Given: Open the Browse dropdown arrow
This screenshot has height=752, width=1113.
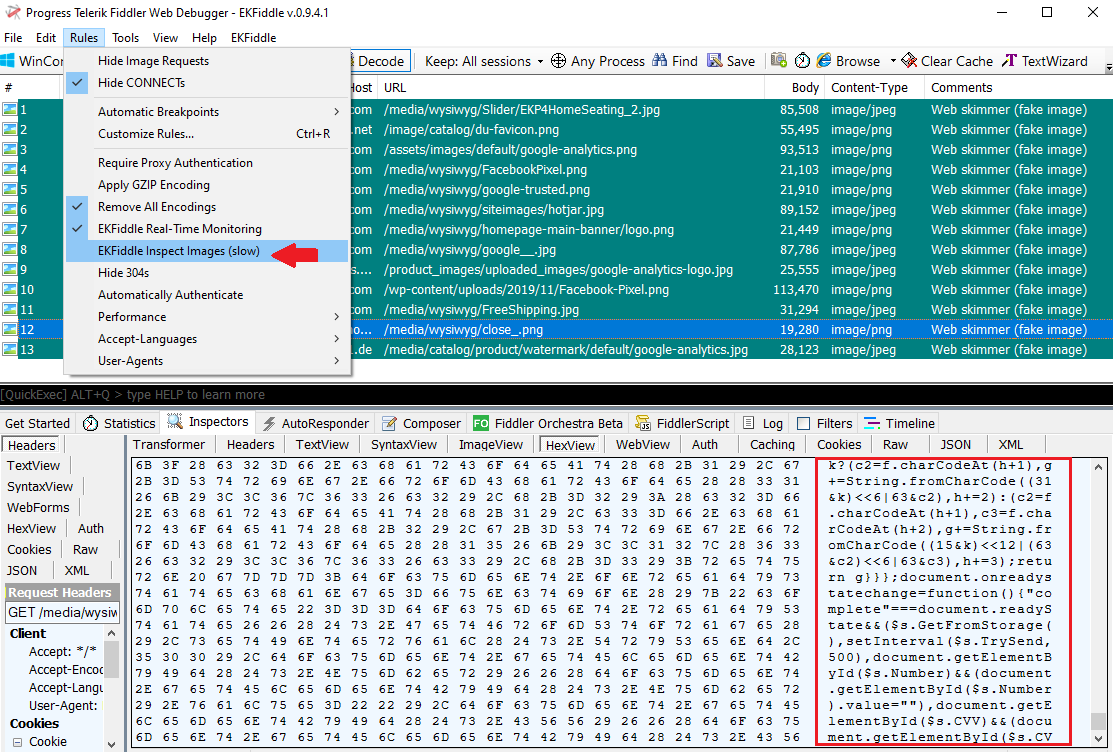Looking at the screenshot, I should (x=893, y=61).
